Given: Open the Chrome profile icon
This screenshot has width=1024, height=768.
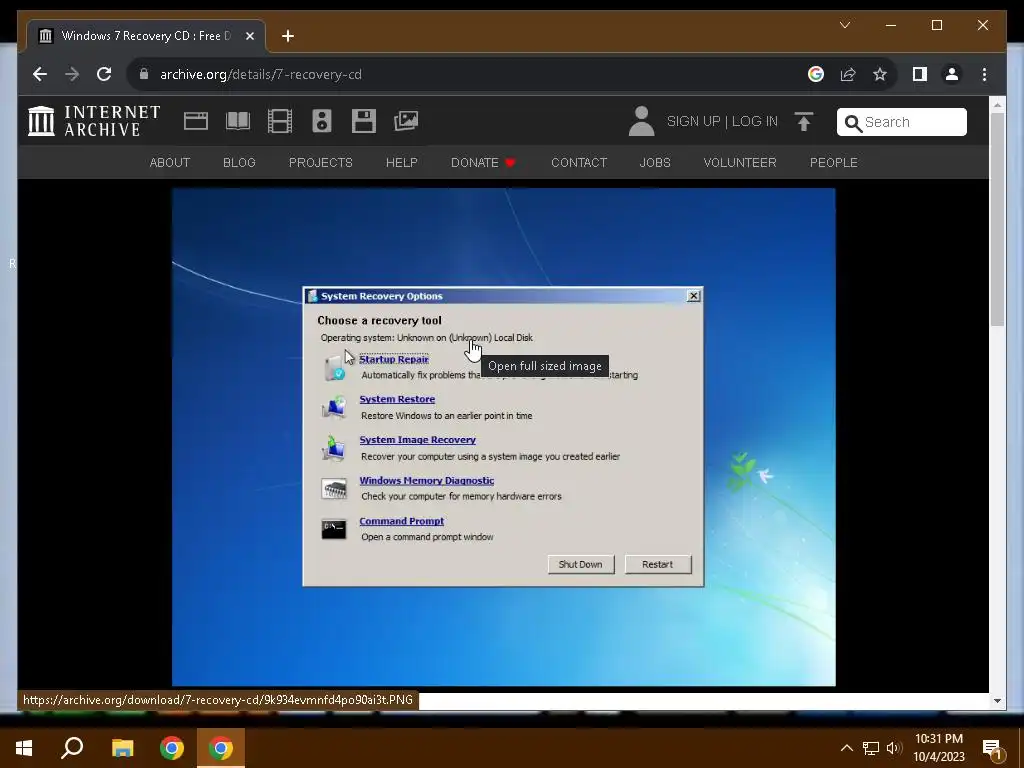Looking at the screenshot, I should point(952,74).
